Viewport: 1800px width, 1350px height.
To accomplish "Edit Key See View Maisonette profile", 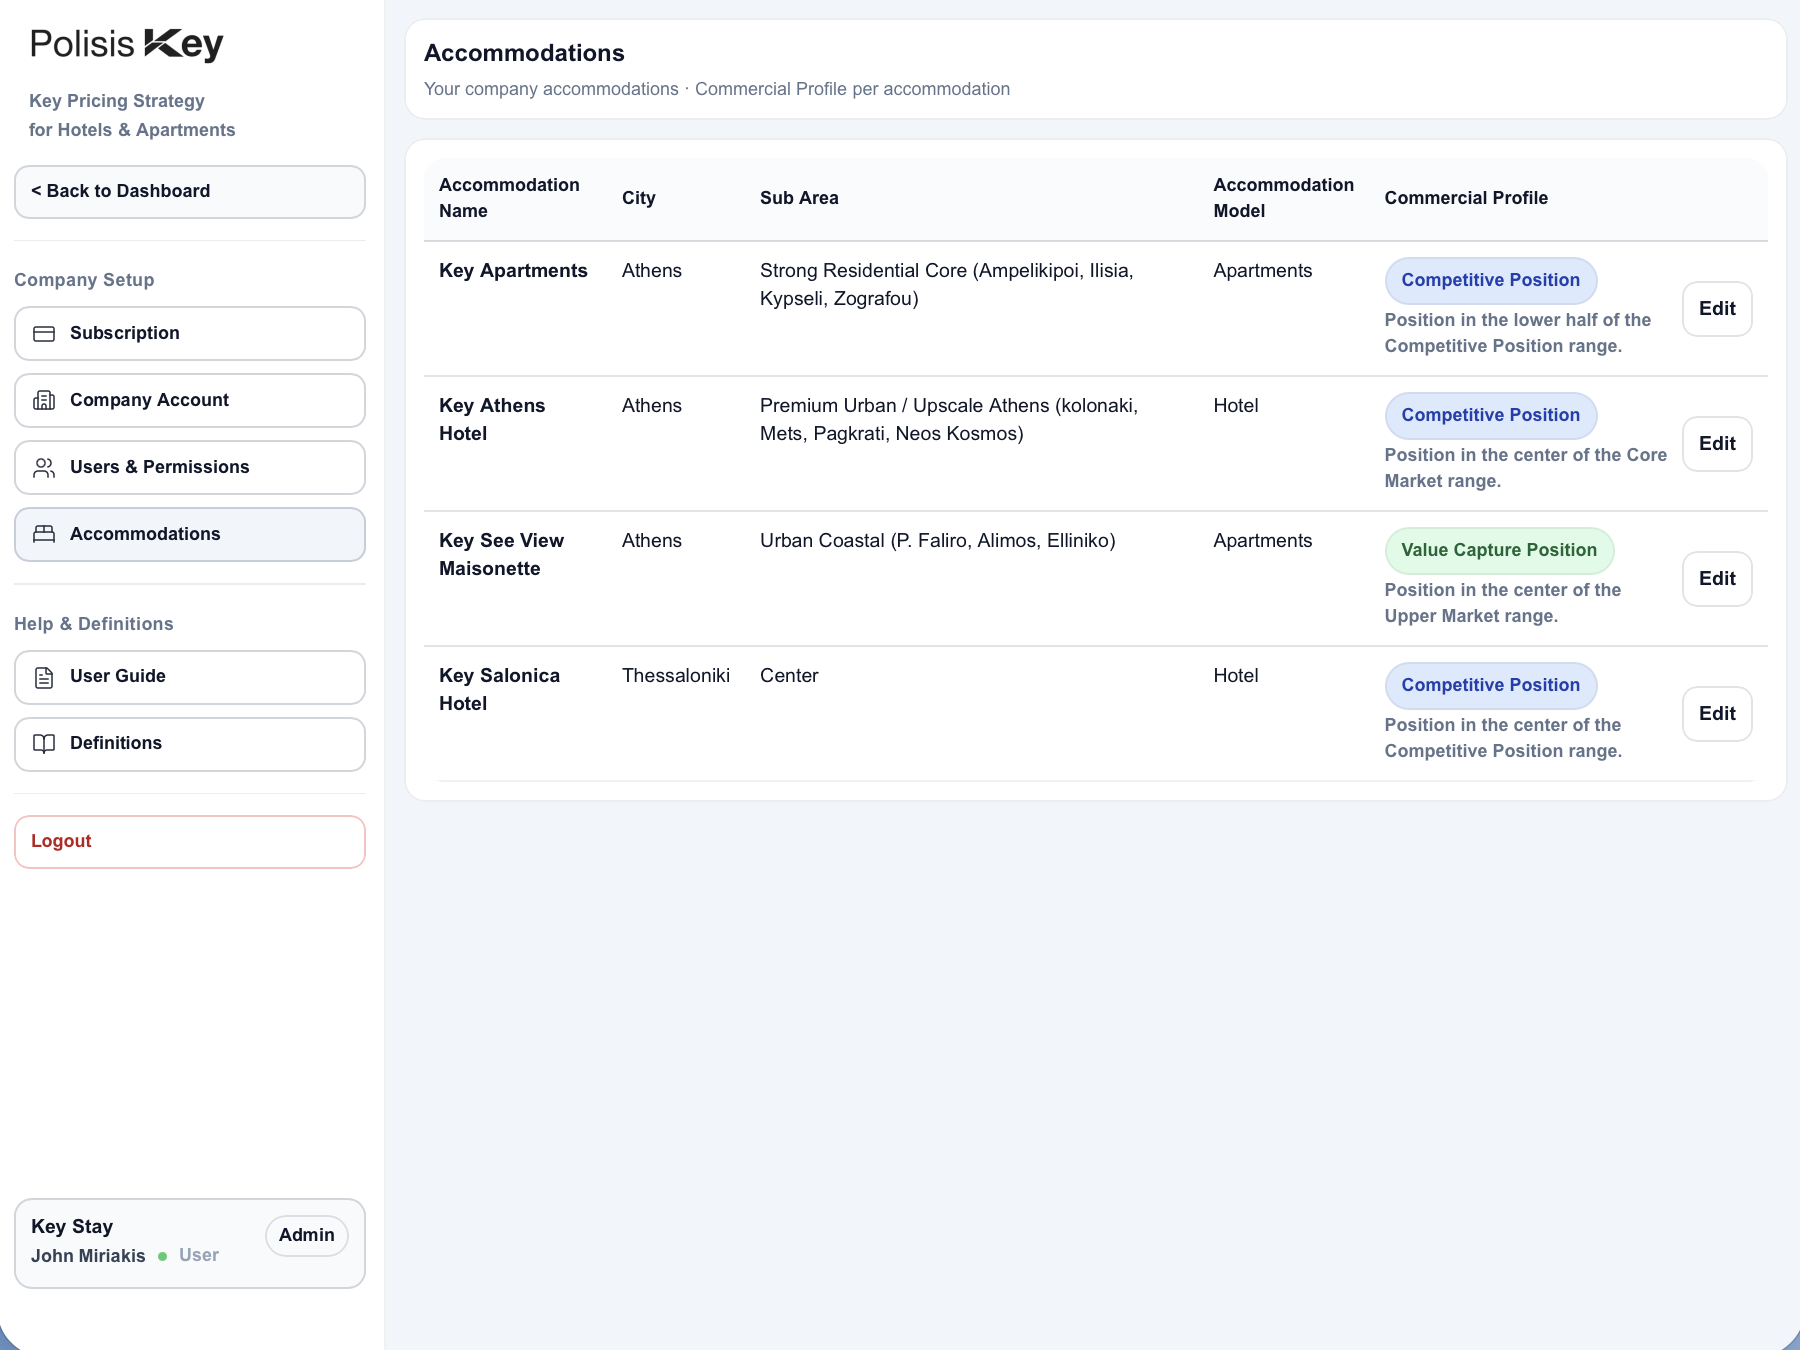I will (1717, 579).
